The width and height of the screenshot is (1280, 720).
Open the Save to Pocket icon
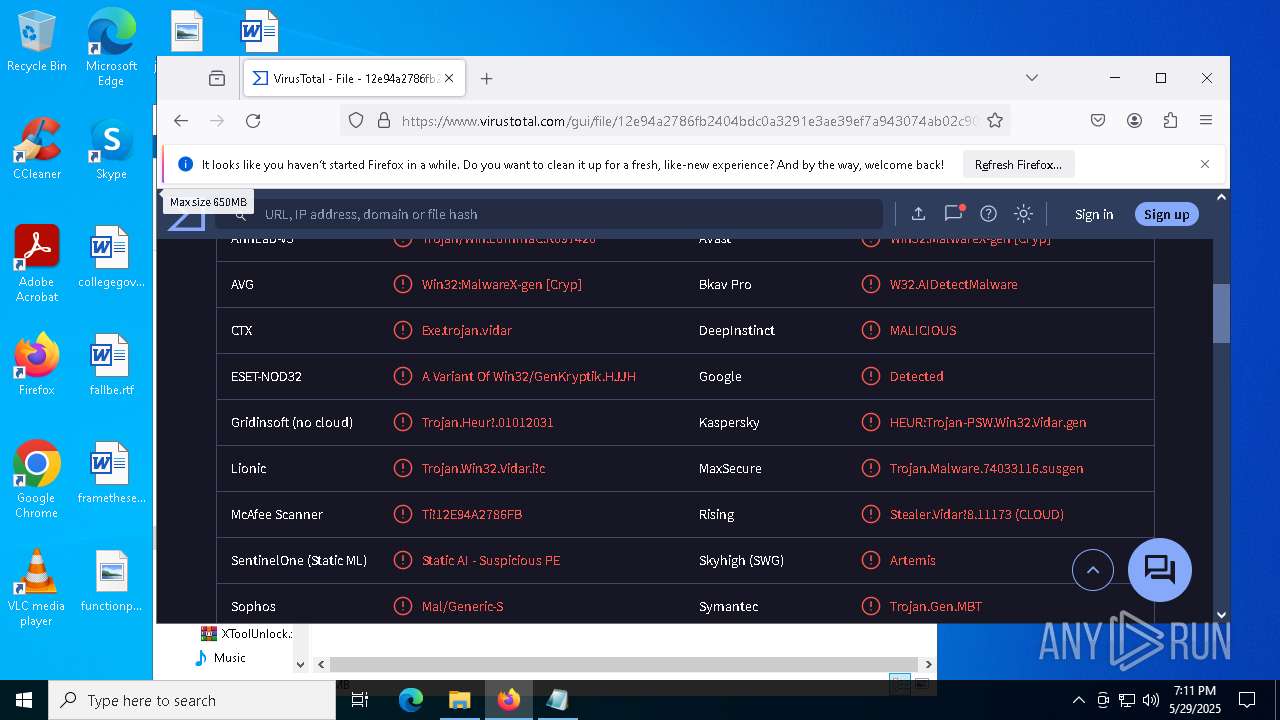pos(1098,120)
